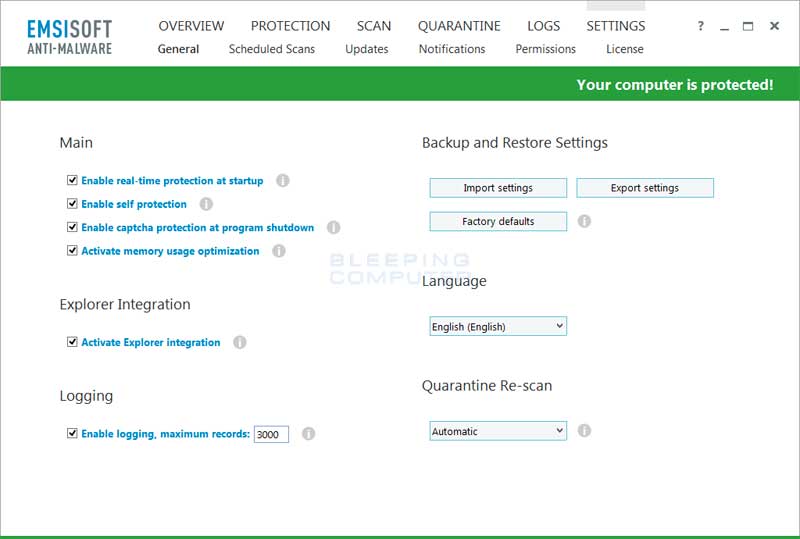This screenshot has width=800, height=539.
Task: Open the QUARANTINE section
Action: (459, 26)
